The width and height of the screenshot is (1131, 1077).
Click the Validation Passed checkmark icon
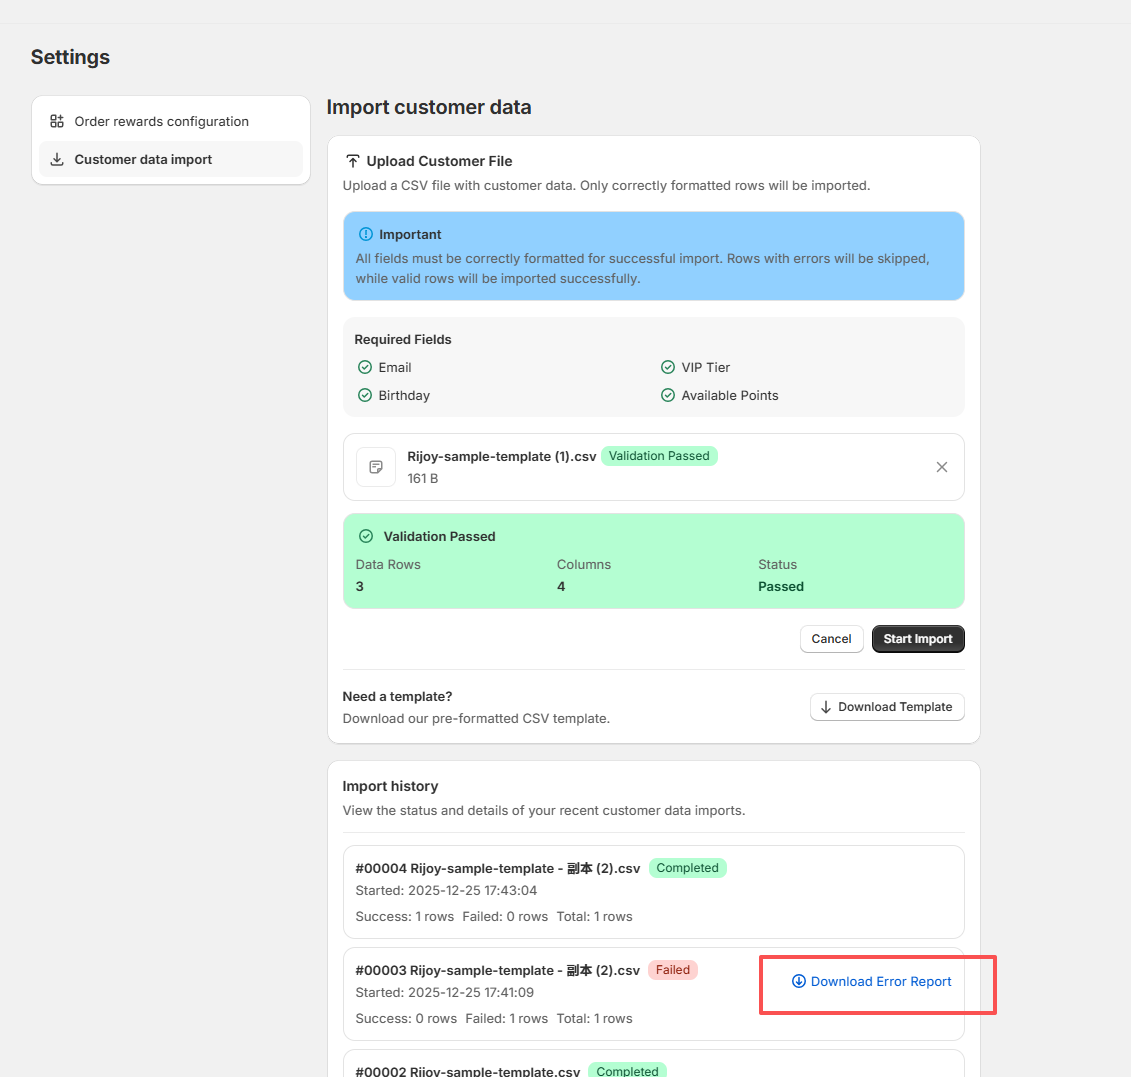click(x=366, y=536)
